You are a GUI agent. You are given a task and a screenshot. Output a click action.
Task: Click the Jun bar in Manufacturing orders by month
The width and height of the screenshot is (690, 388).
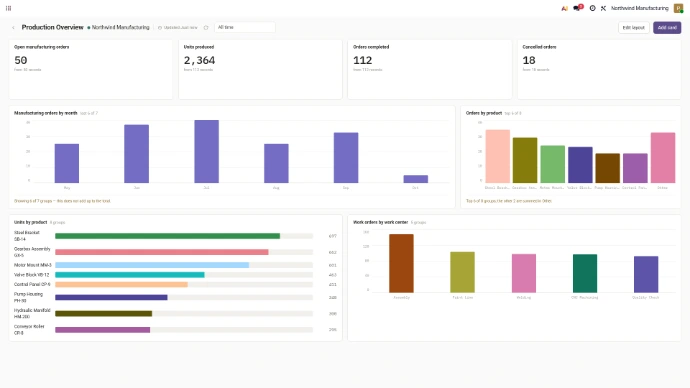pyautogui.click(x=136, y=154)
